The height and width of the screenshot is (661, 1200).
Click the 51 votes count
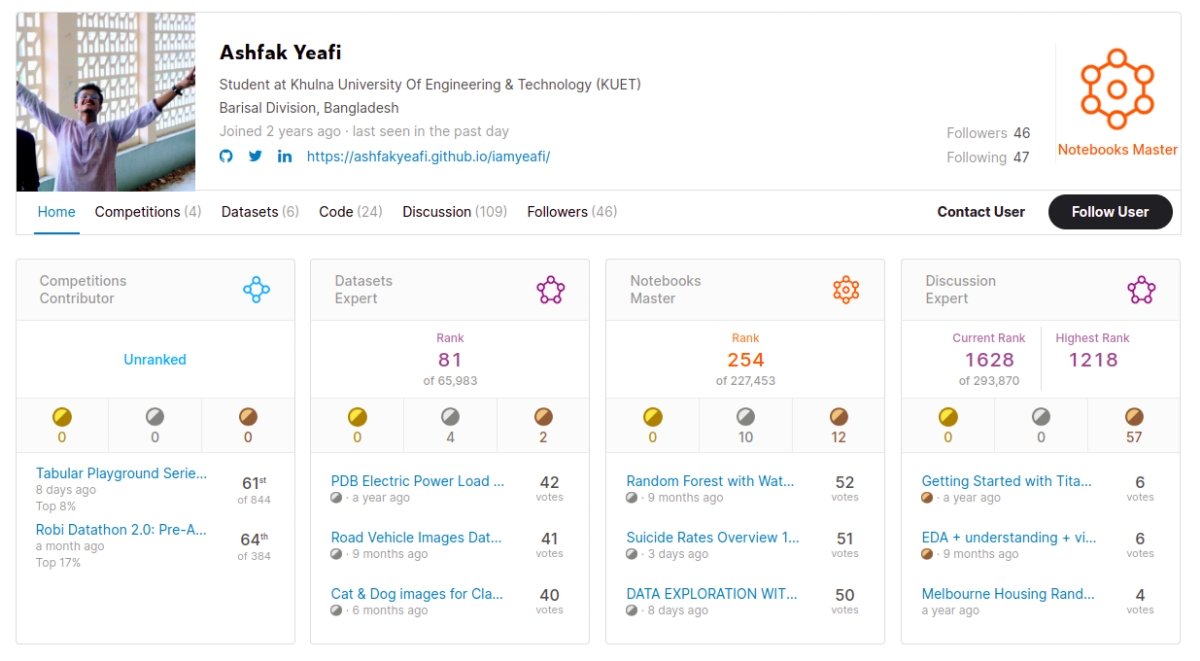coord(845,544)
